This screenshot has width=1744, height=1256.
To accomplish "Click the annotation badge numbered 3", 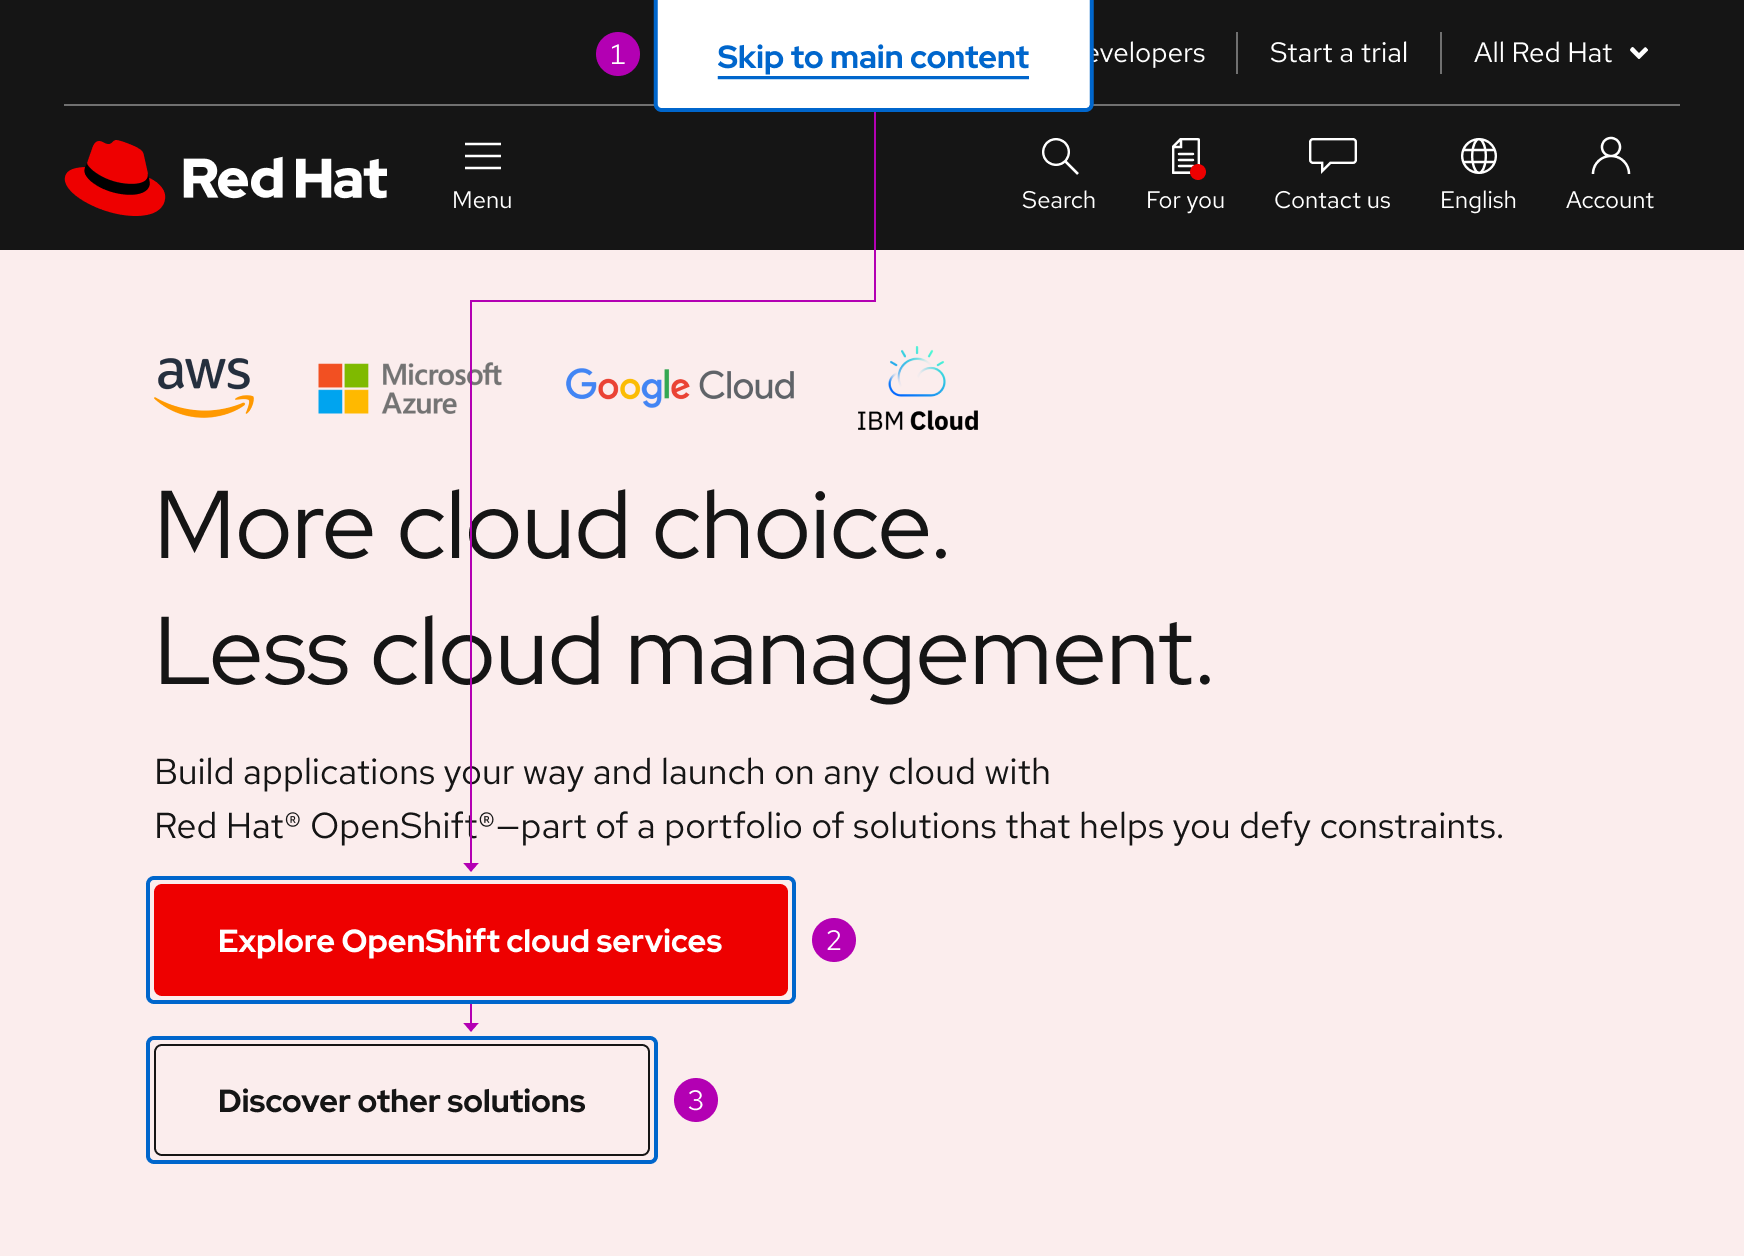I will coord(696,1099).
